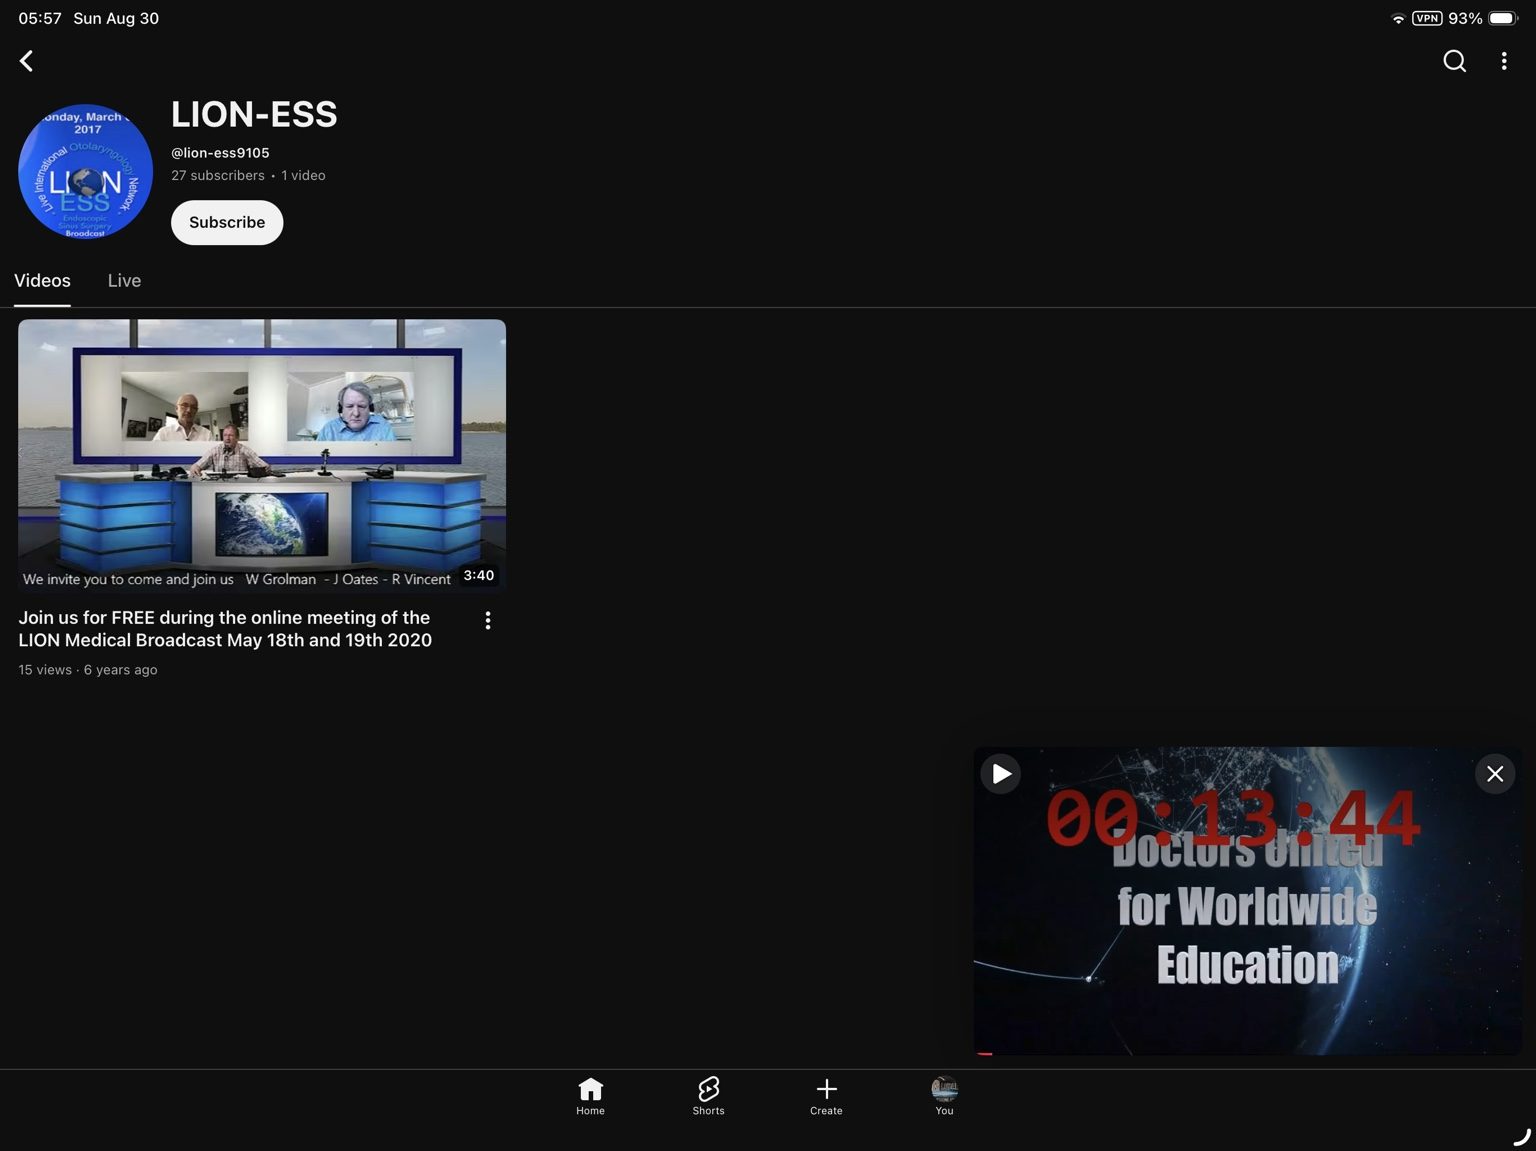This screenshot has width=1536, height=1151.
Task: Tap the @lion-ess9105 channel handle
Action: pyautogui.click(x=220, y=153)
